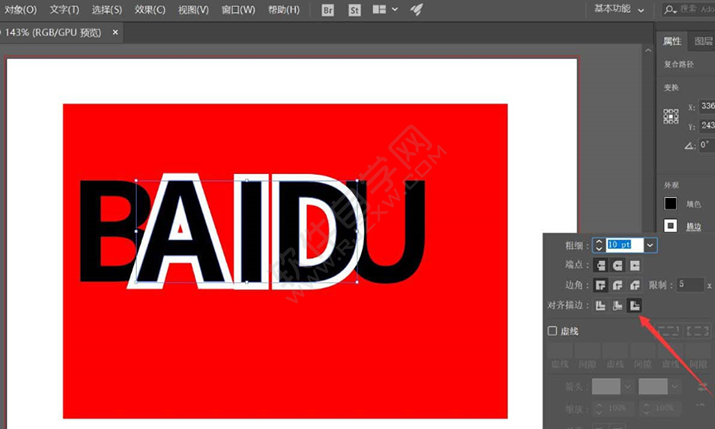This screenshot has width=715, height=429.
Task: Align stroke to outside icon
Action: pyautogui.click(x=634, y=305)
